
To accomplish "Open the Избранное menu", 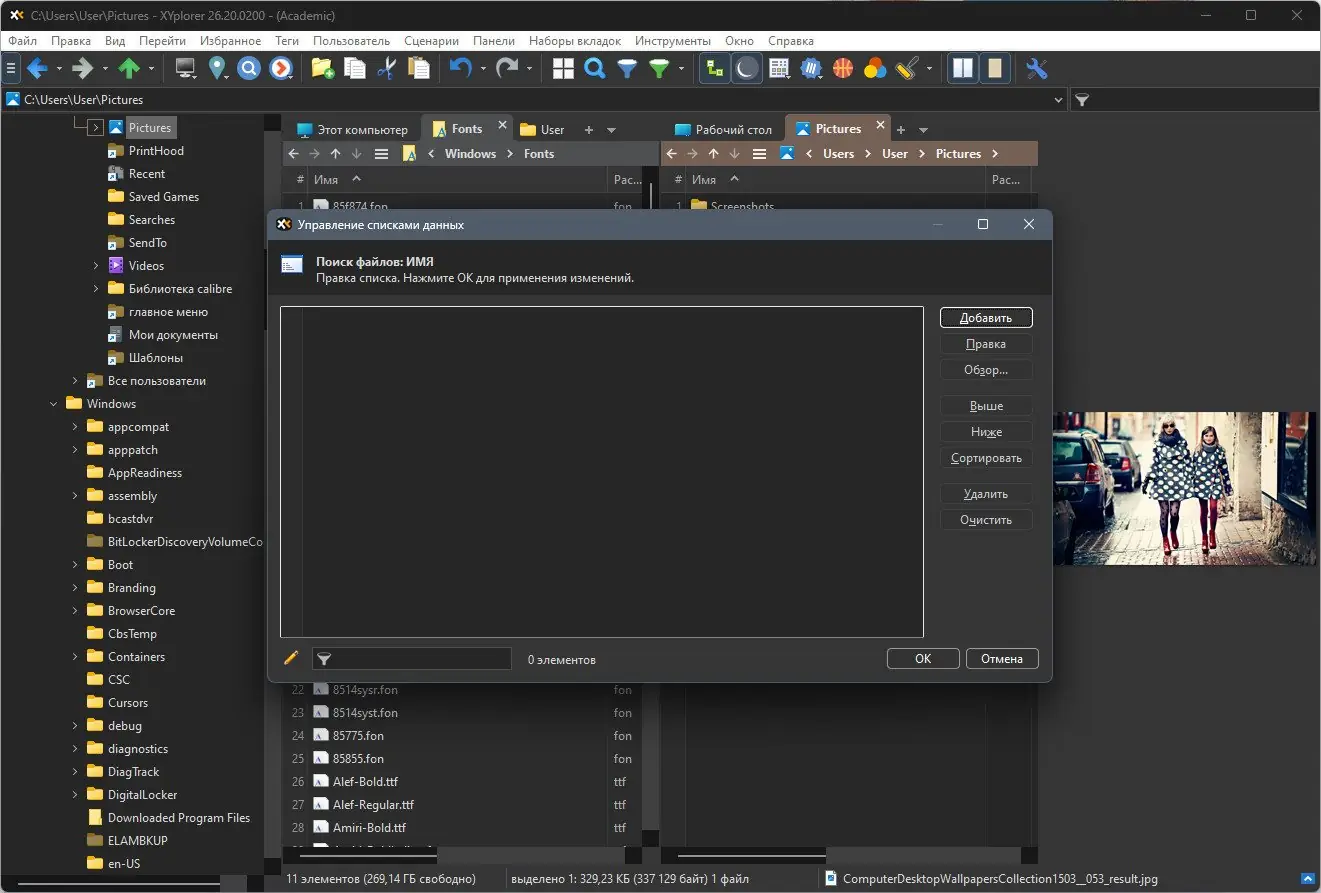I will tap(231, 41).
